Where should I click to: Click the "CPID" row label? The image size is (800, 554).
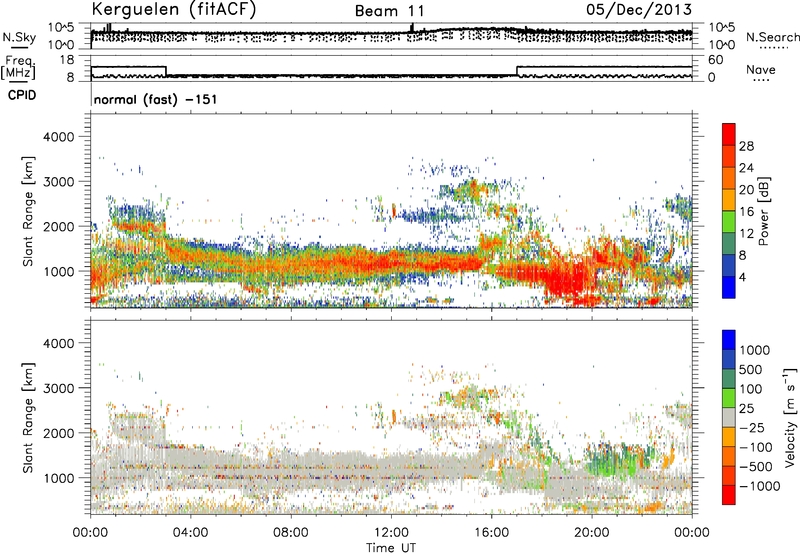point(22,95)
